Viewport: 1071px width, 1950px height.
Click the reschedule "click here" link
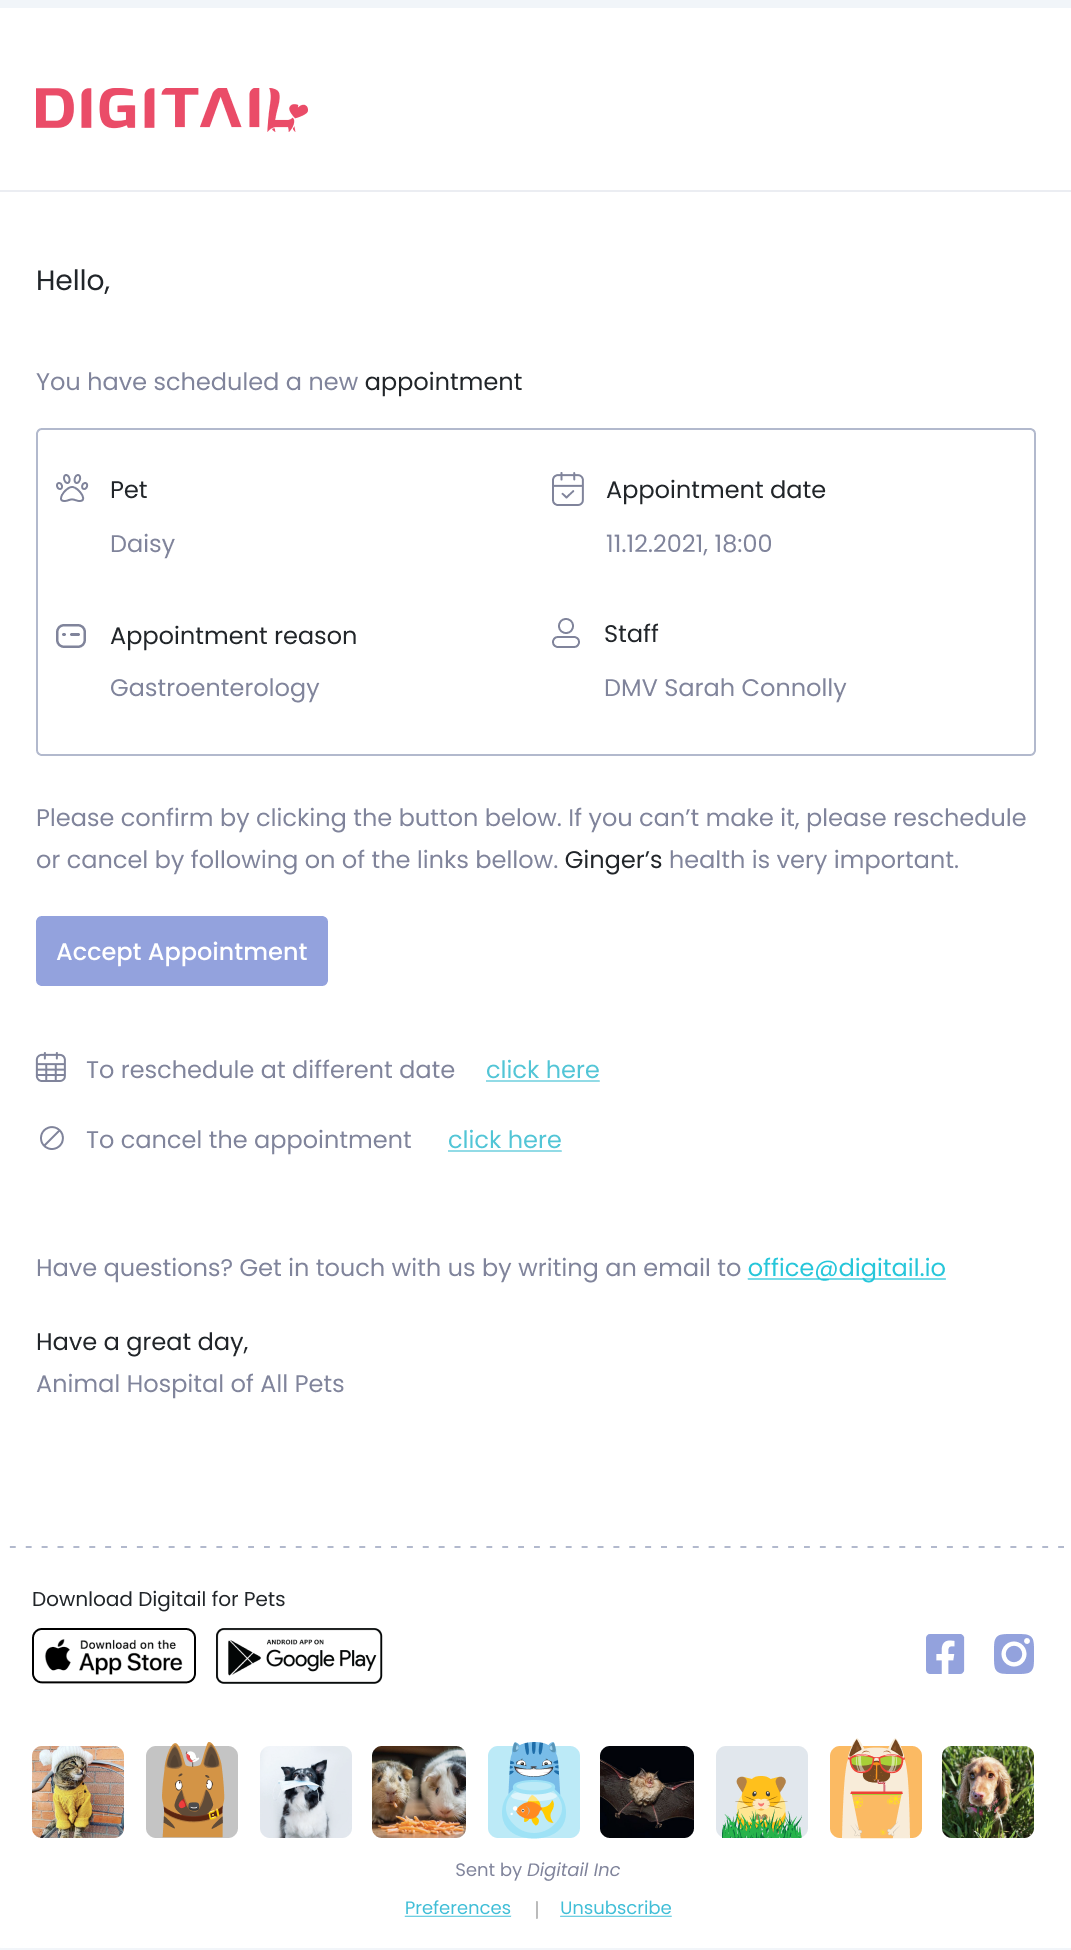(x=542, y=1070)
